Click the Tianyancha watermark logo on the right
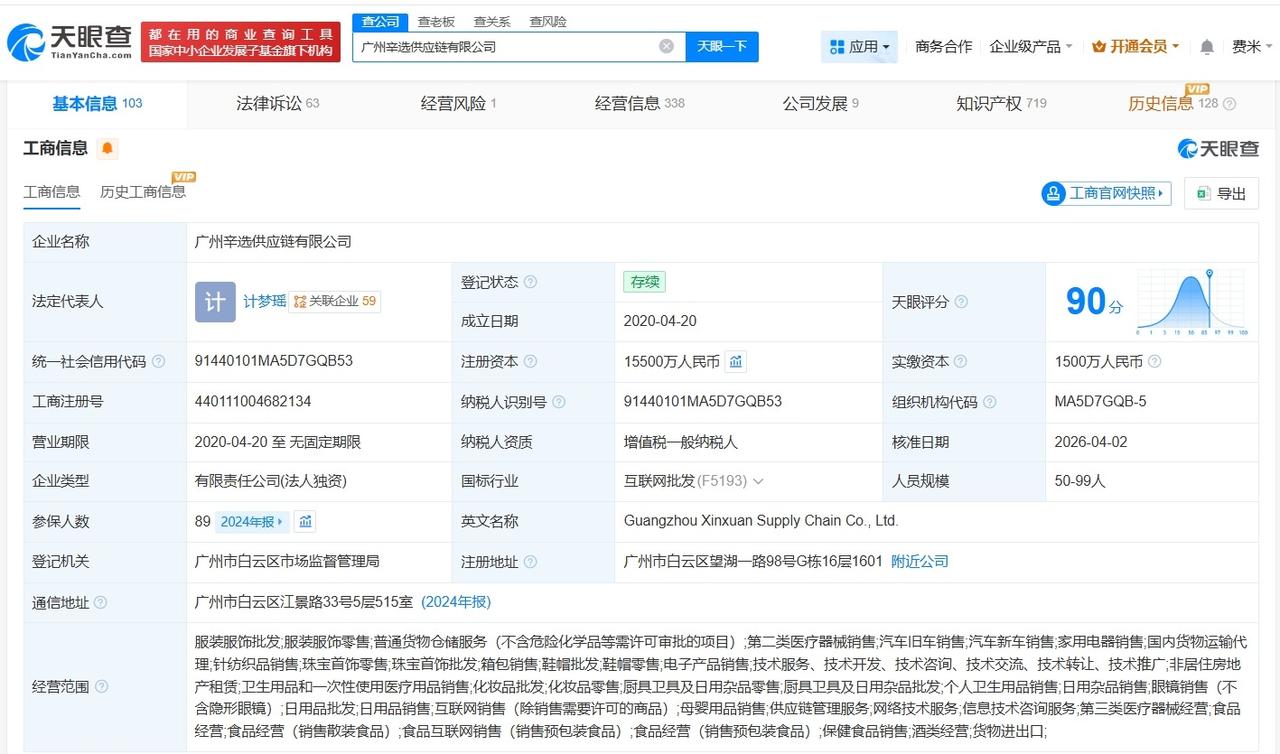 click(x=1217, y=147)
